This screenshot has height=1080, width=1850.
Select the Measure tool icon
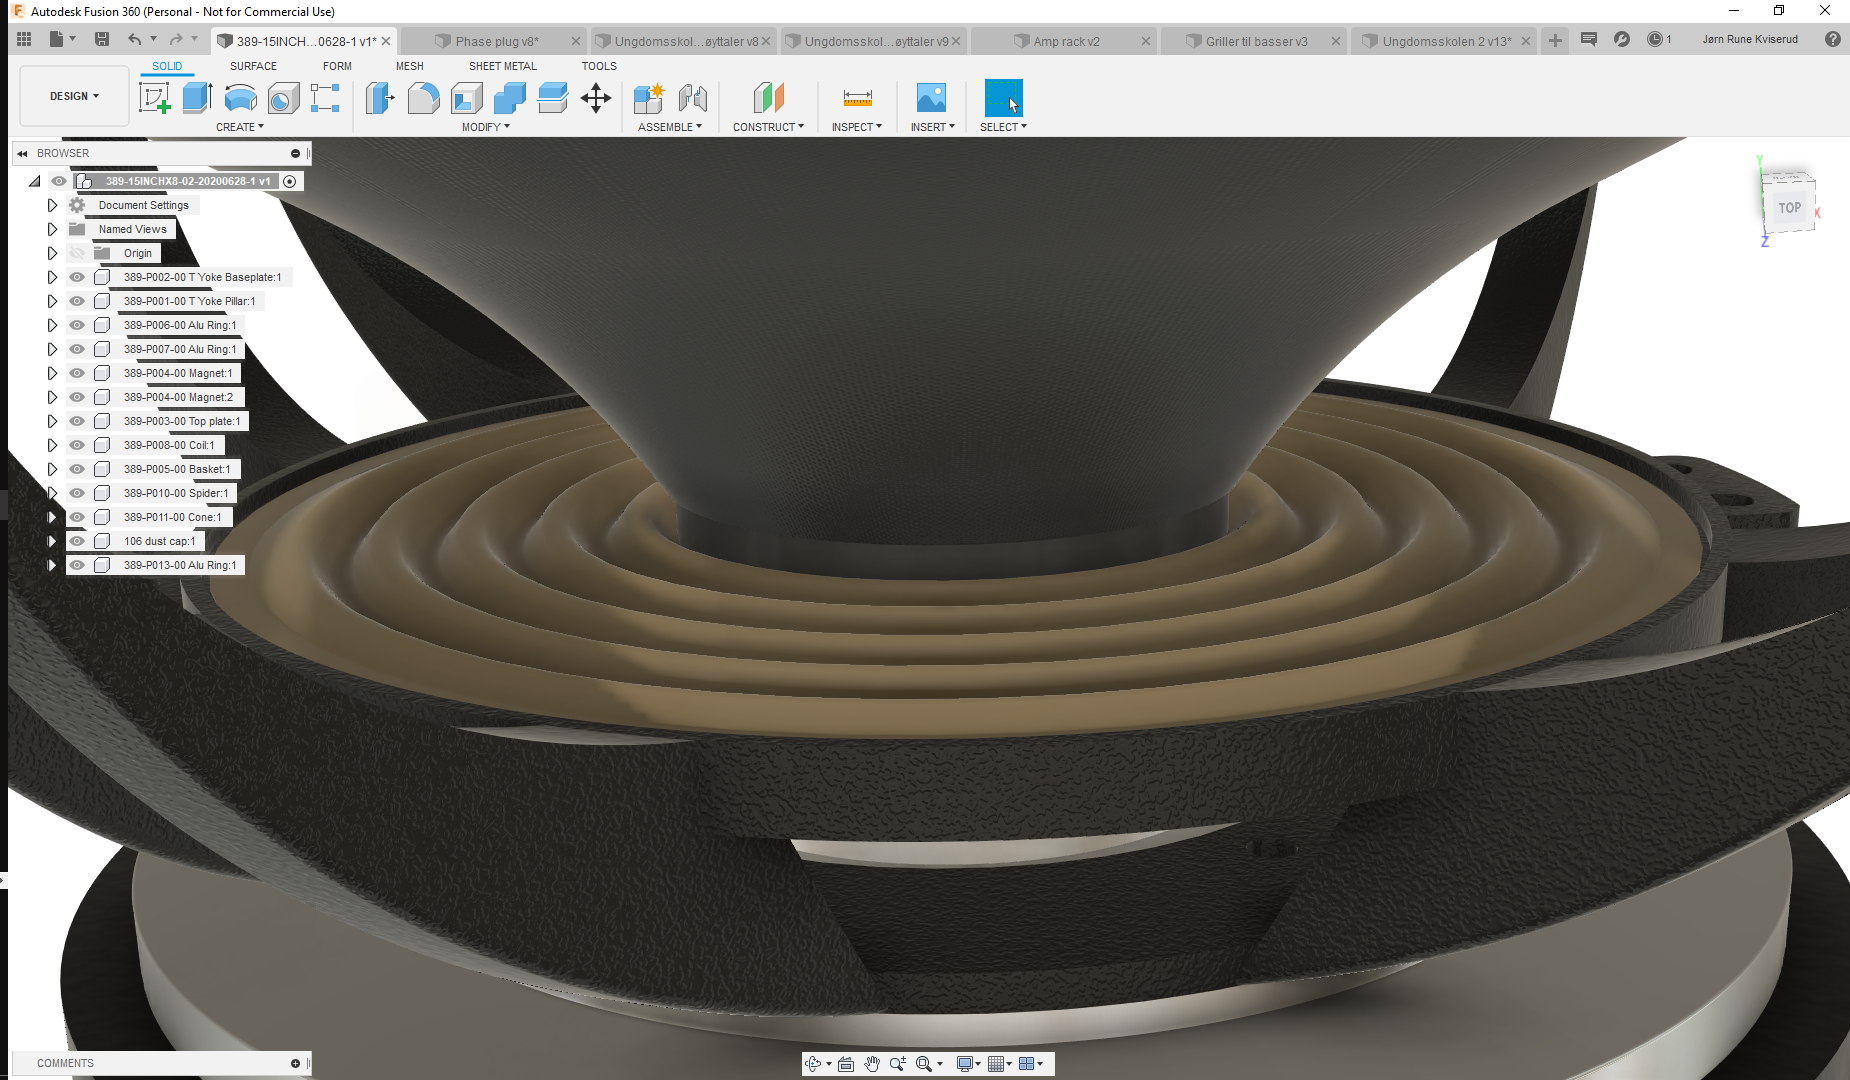[x=857, y=98]
